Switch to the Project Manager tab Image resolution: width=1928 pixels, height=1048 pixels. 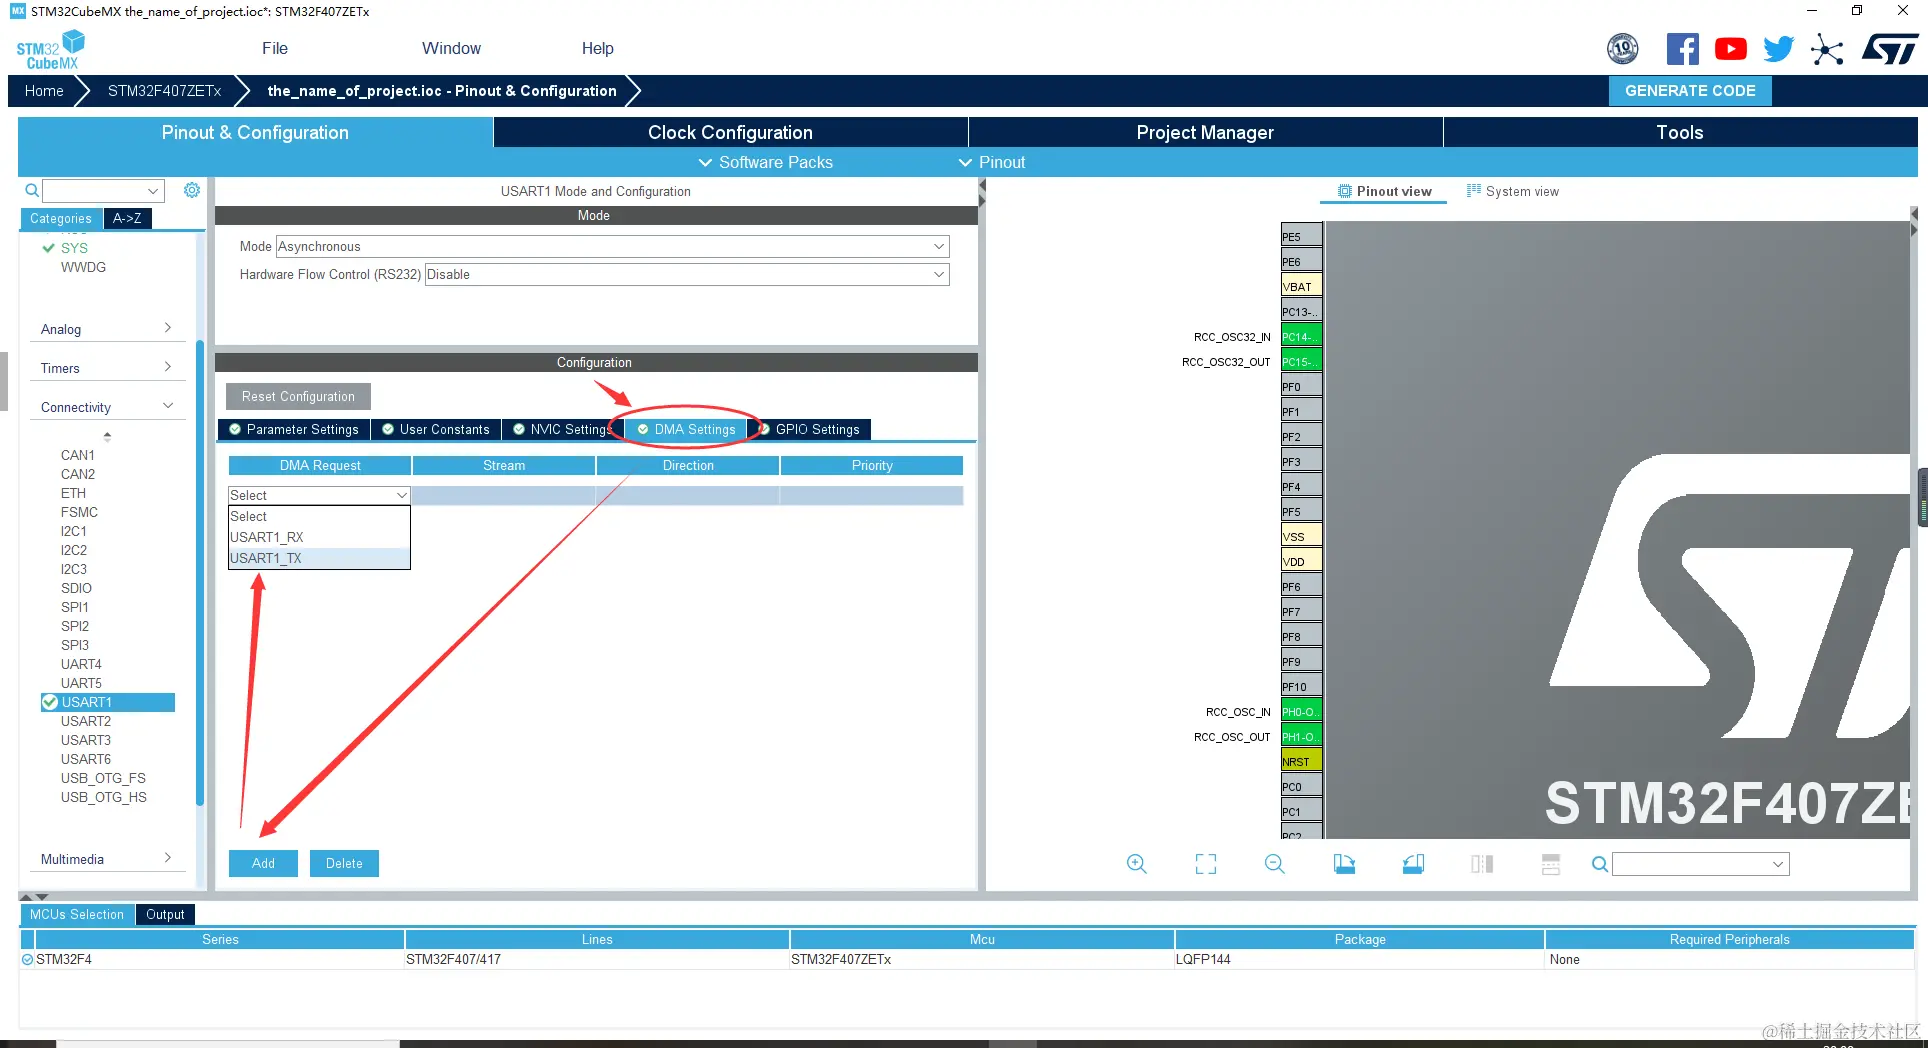[x=1205, y=132]
